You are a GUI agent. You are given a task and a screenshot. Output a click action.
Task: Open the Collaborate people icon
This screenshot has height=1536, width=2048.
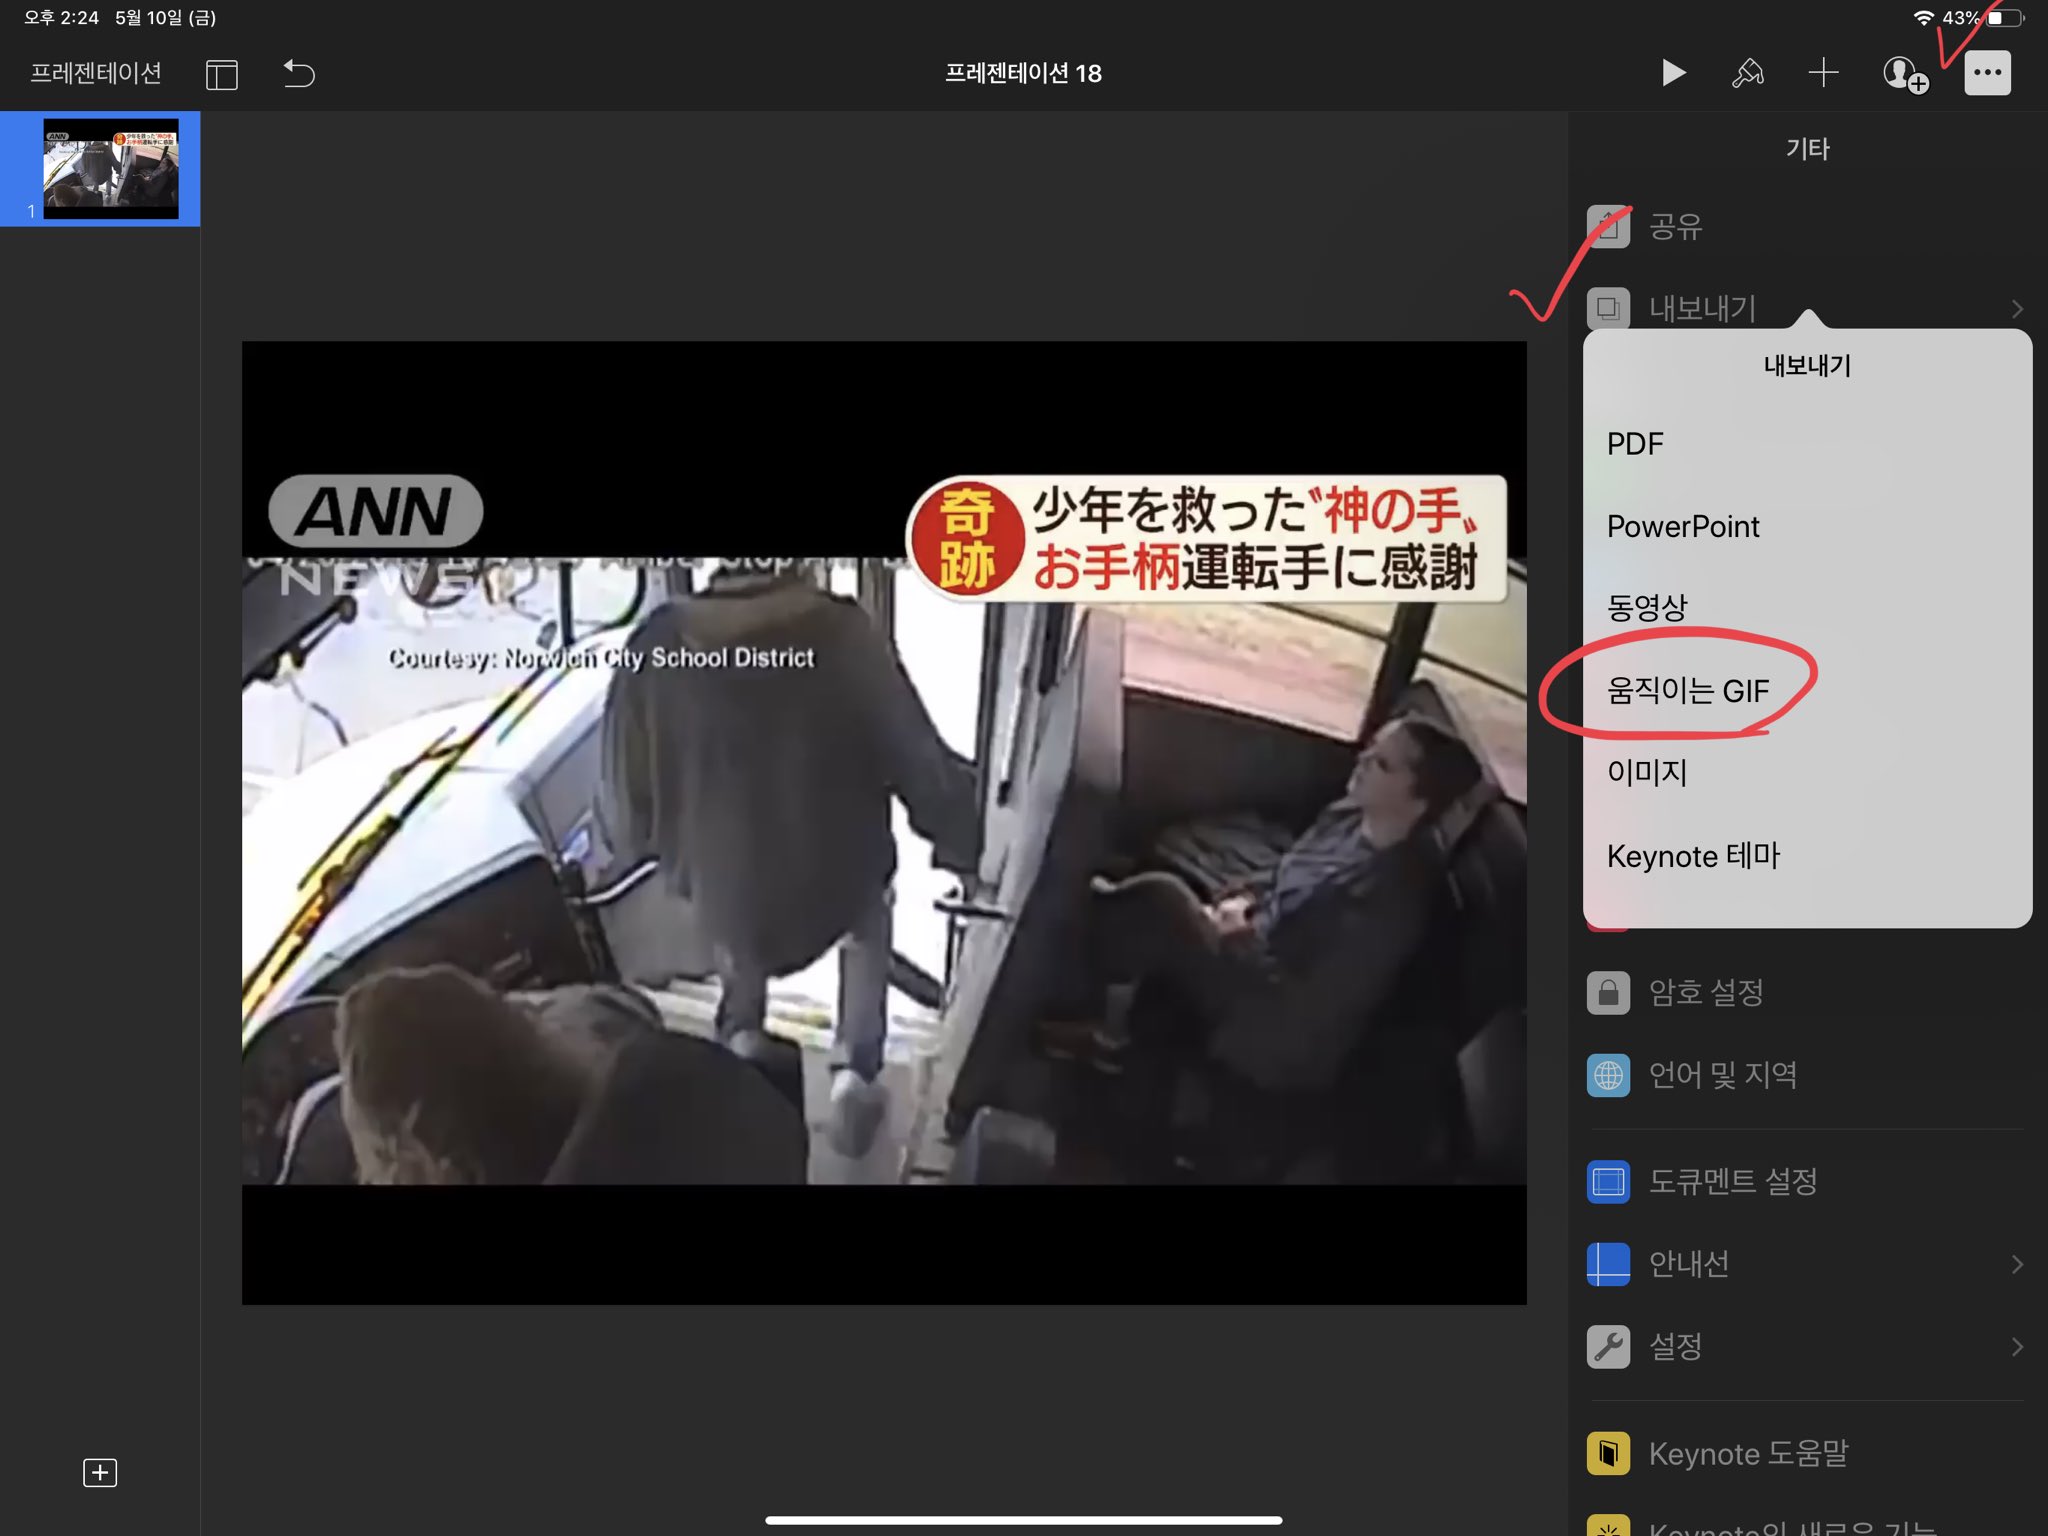click(x=1903, y=73)
